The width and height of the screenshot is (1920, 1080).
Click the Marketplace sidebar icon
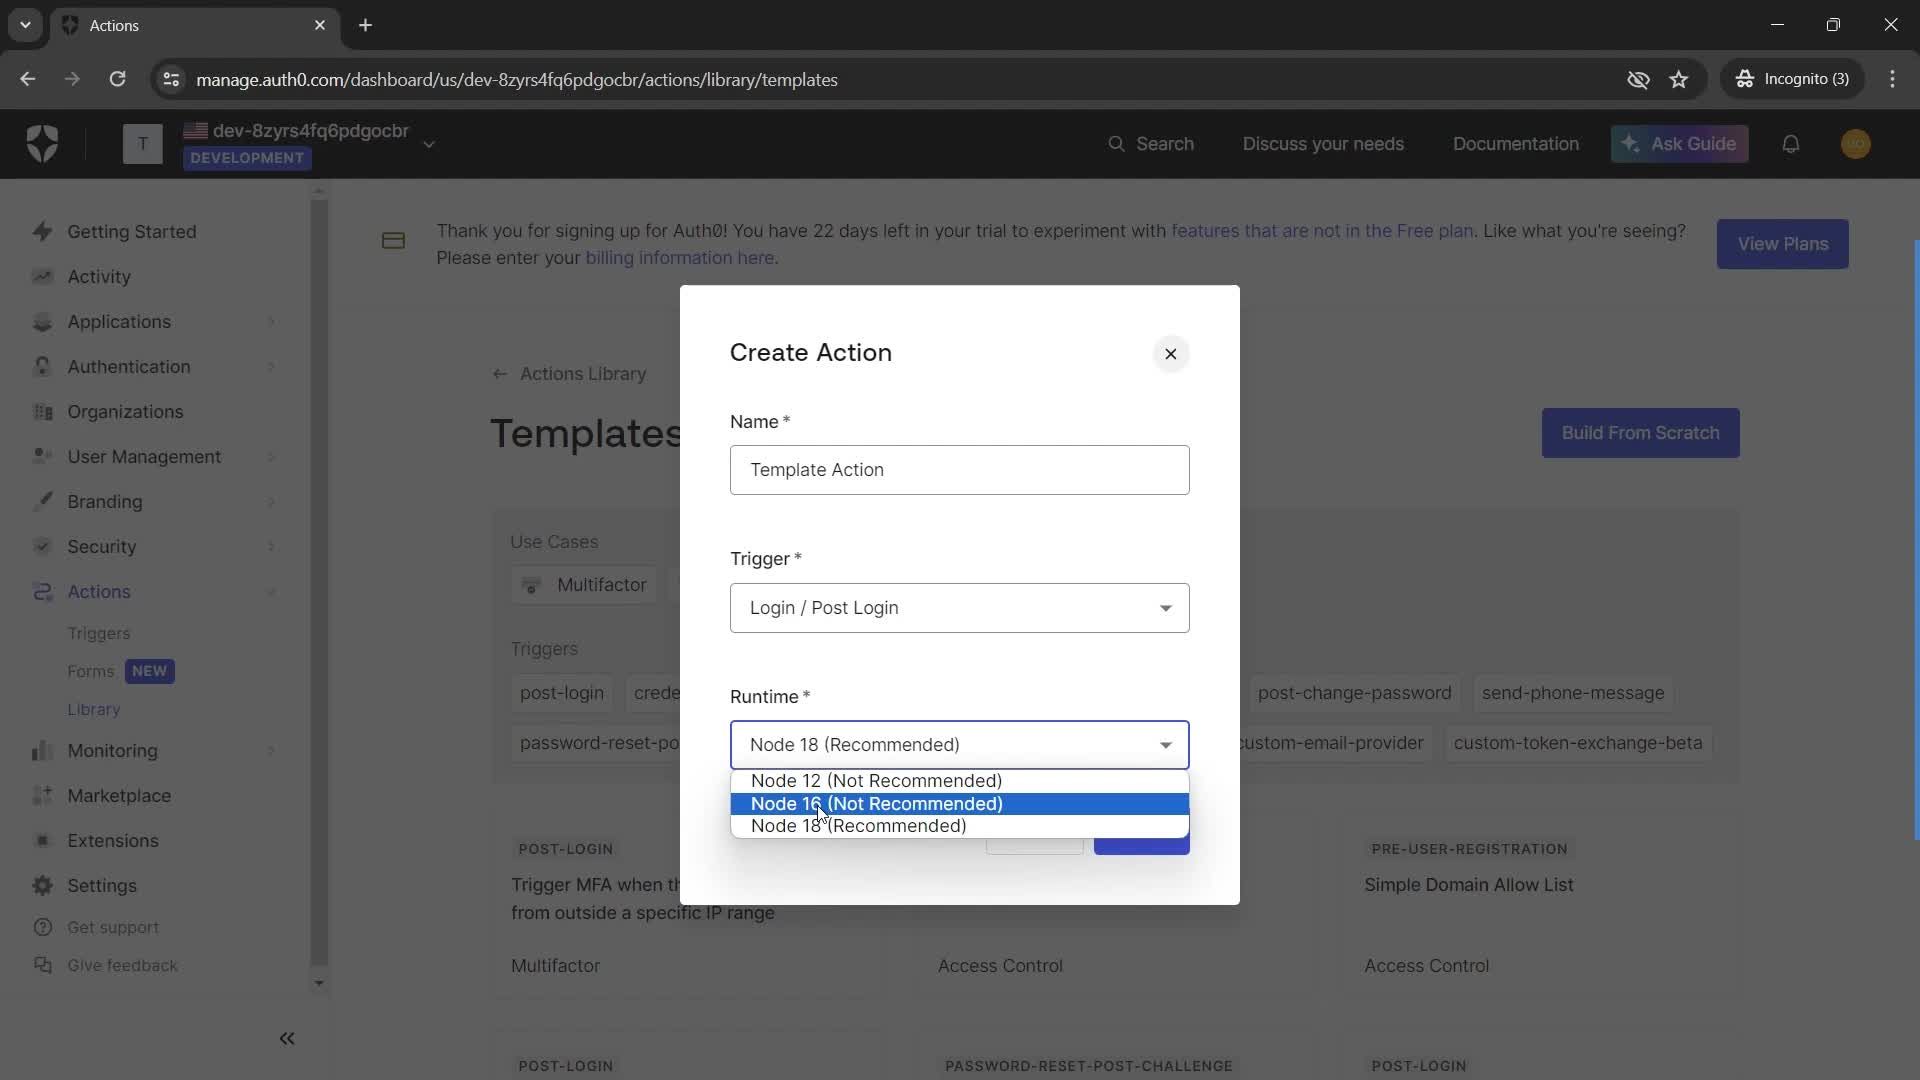[x=42, y=795]
